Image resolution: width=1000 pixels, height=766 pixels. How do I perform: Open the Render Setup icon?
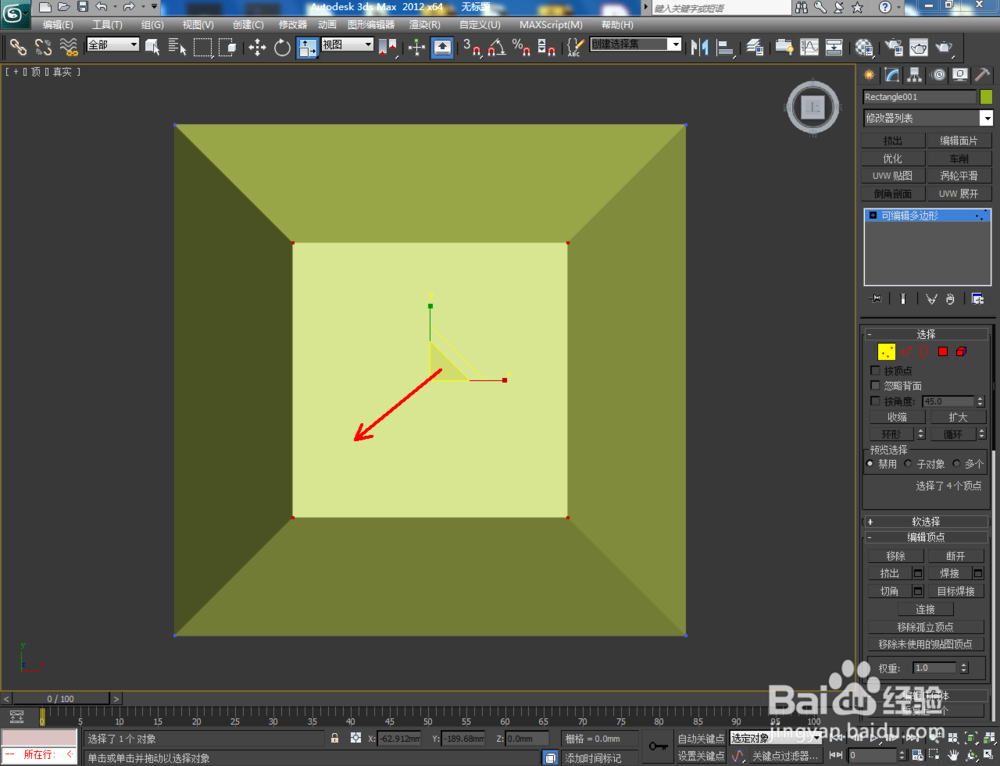click(x=895, y=47)
